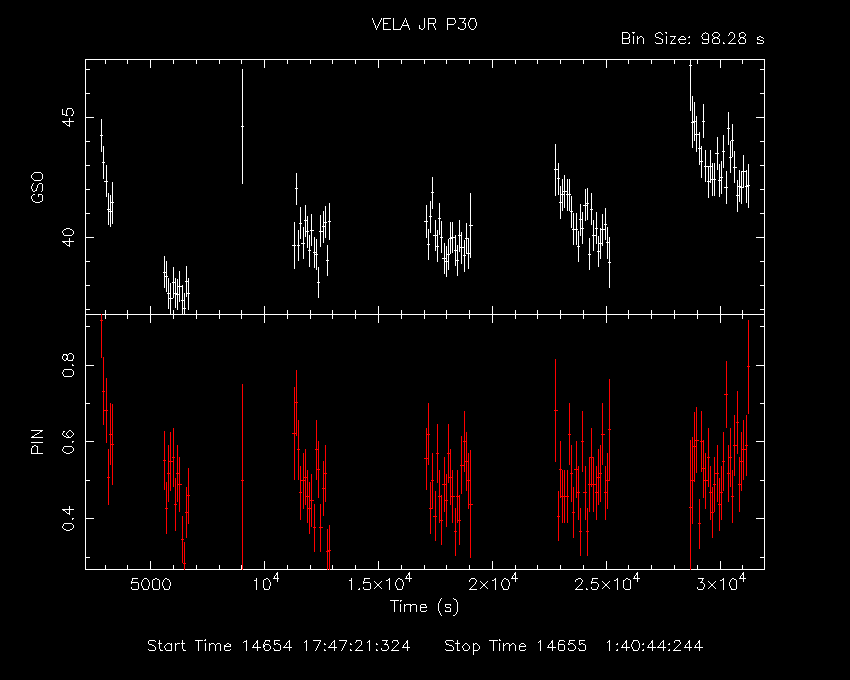The width and height of the screenshot is (850, 680).
Task: Click the "PIN" y-axis label
Action: point(37,442)
